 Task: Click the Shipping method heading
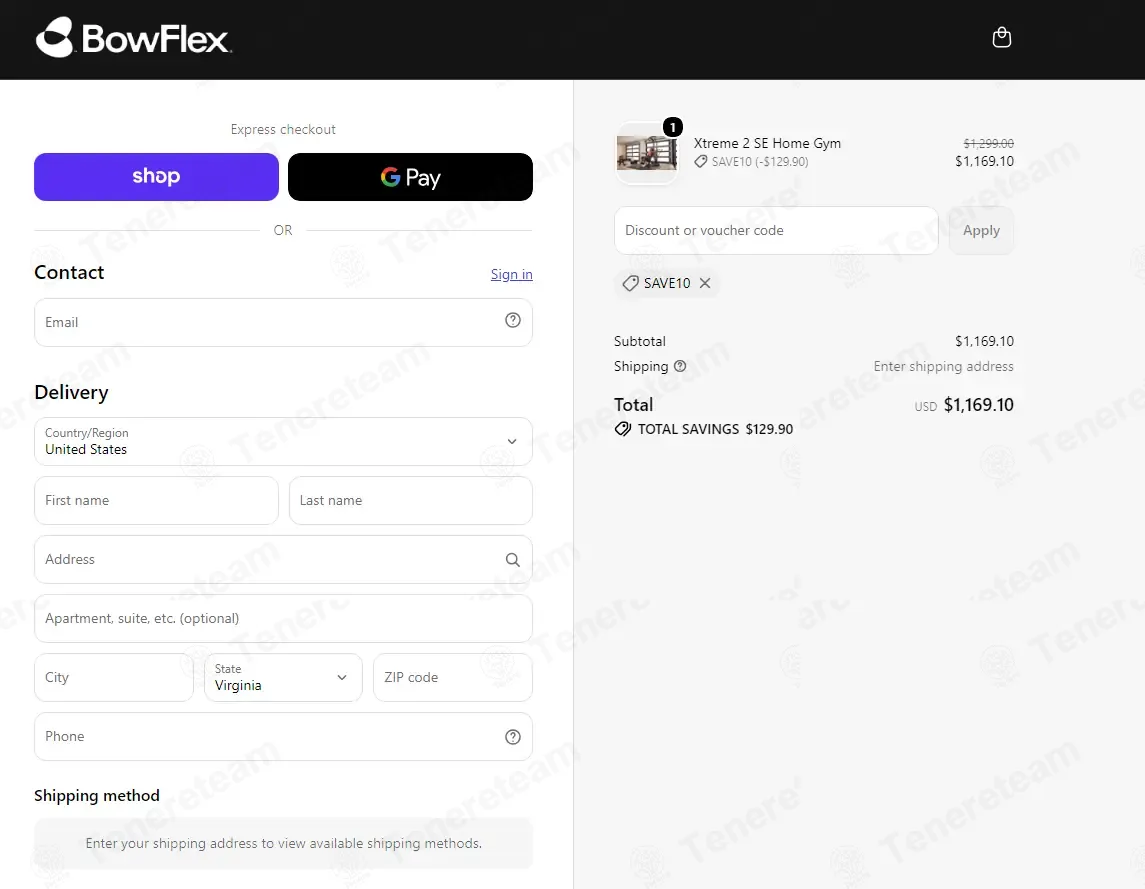(96, 795)
